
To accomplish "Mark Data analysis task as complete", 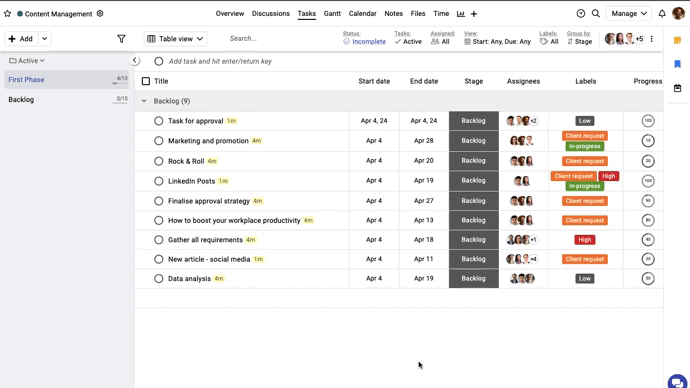I will click(158, 278).
